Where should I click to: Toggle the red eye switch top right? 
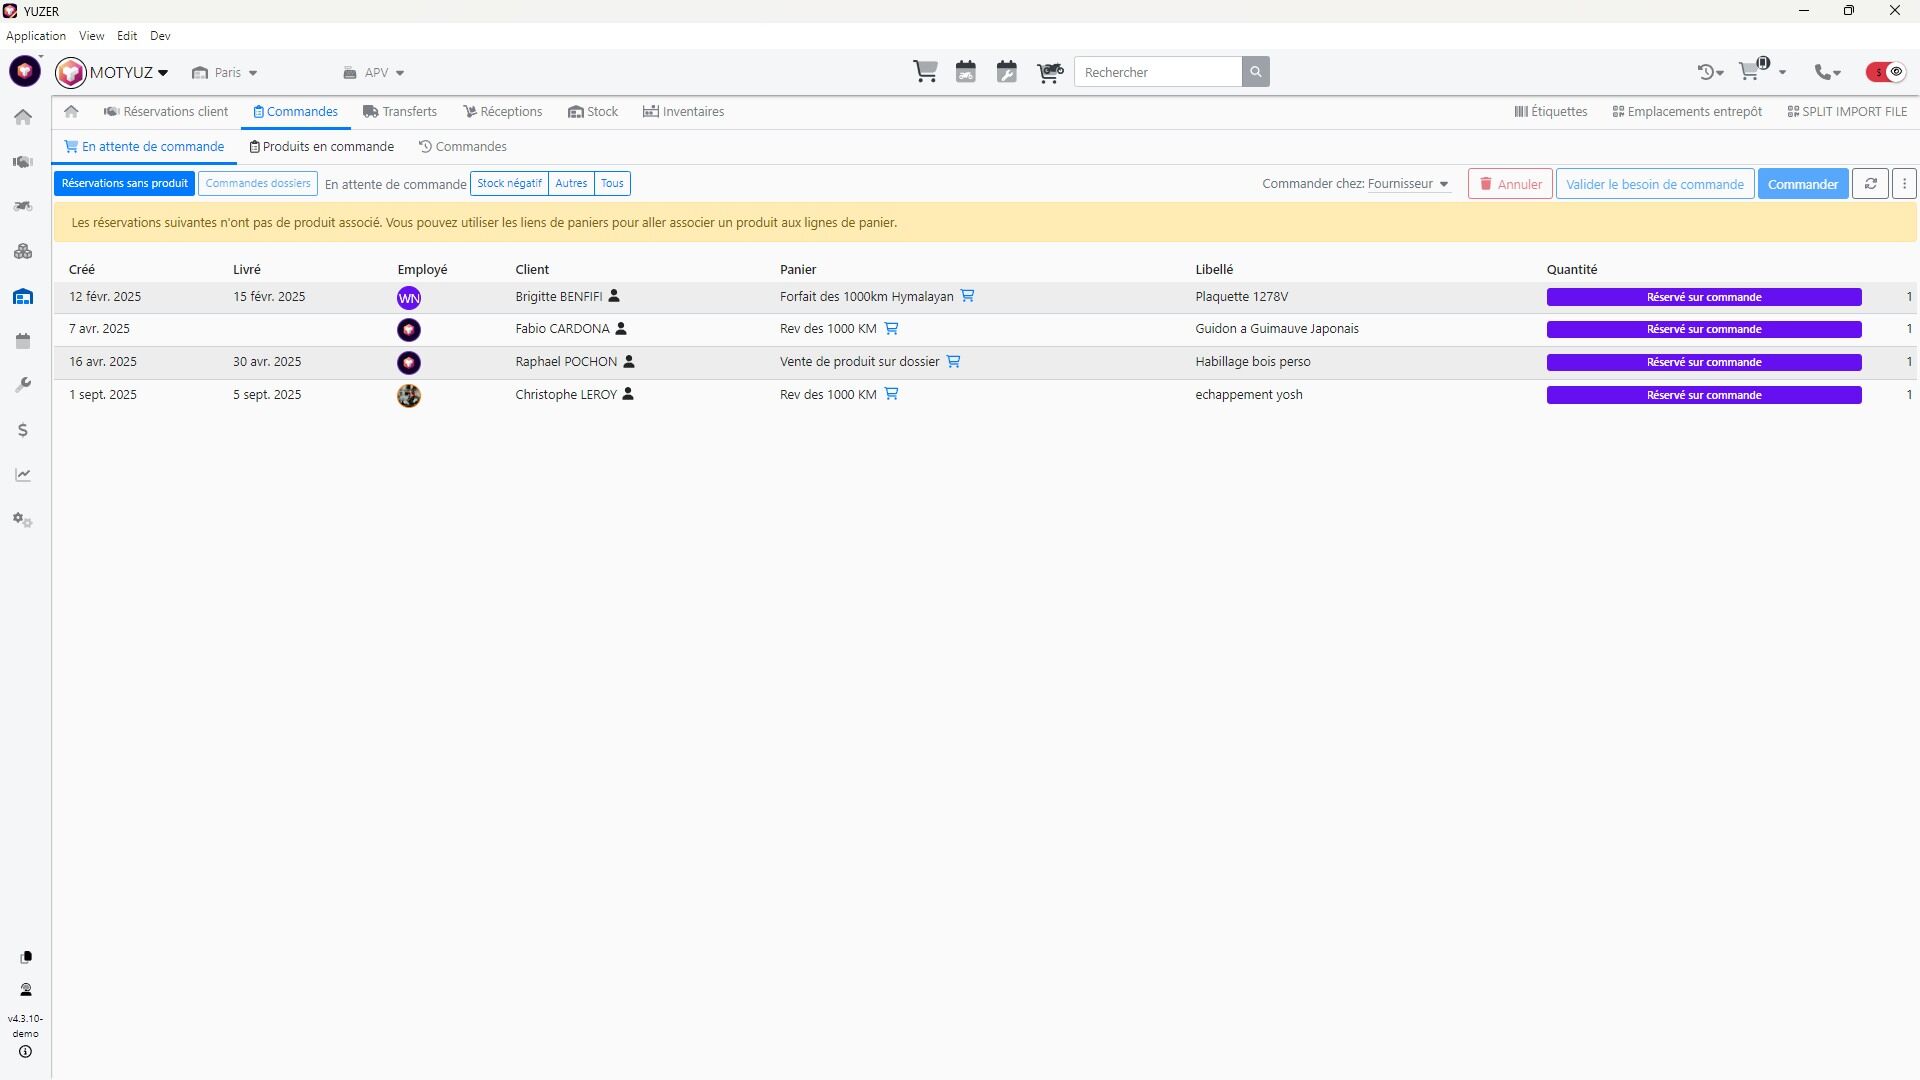pyautogui.click(x=1886, y=72)
